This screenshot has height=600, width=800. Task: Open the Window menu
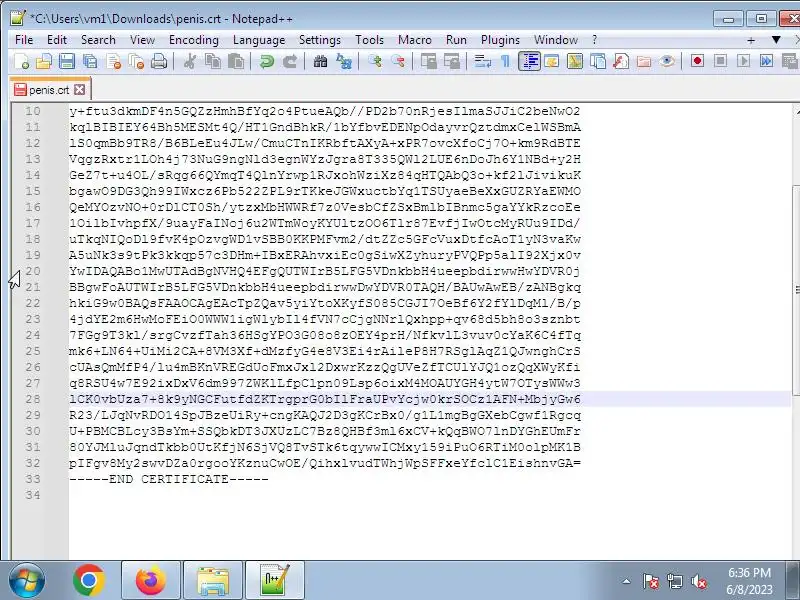click(556, 40)
